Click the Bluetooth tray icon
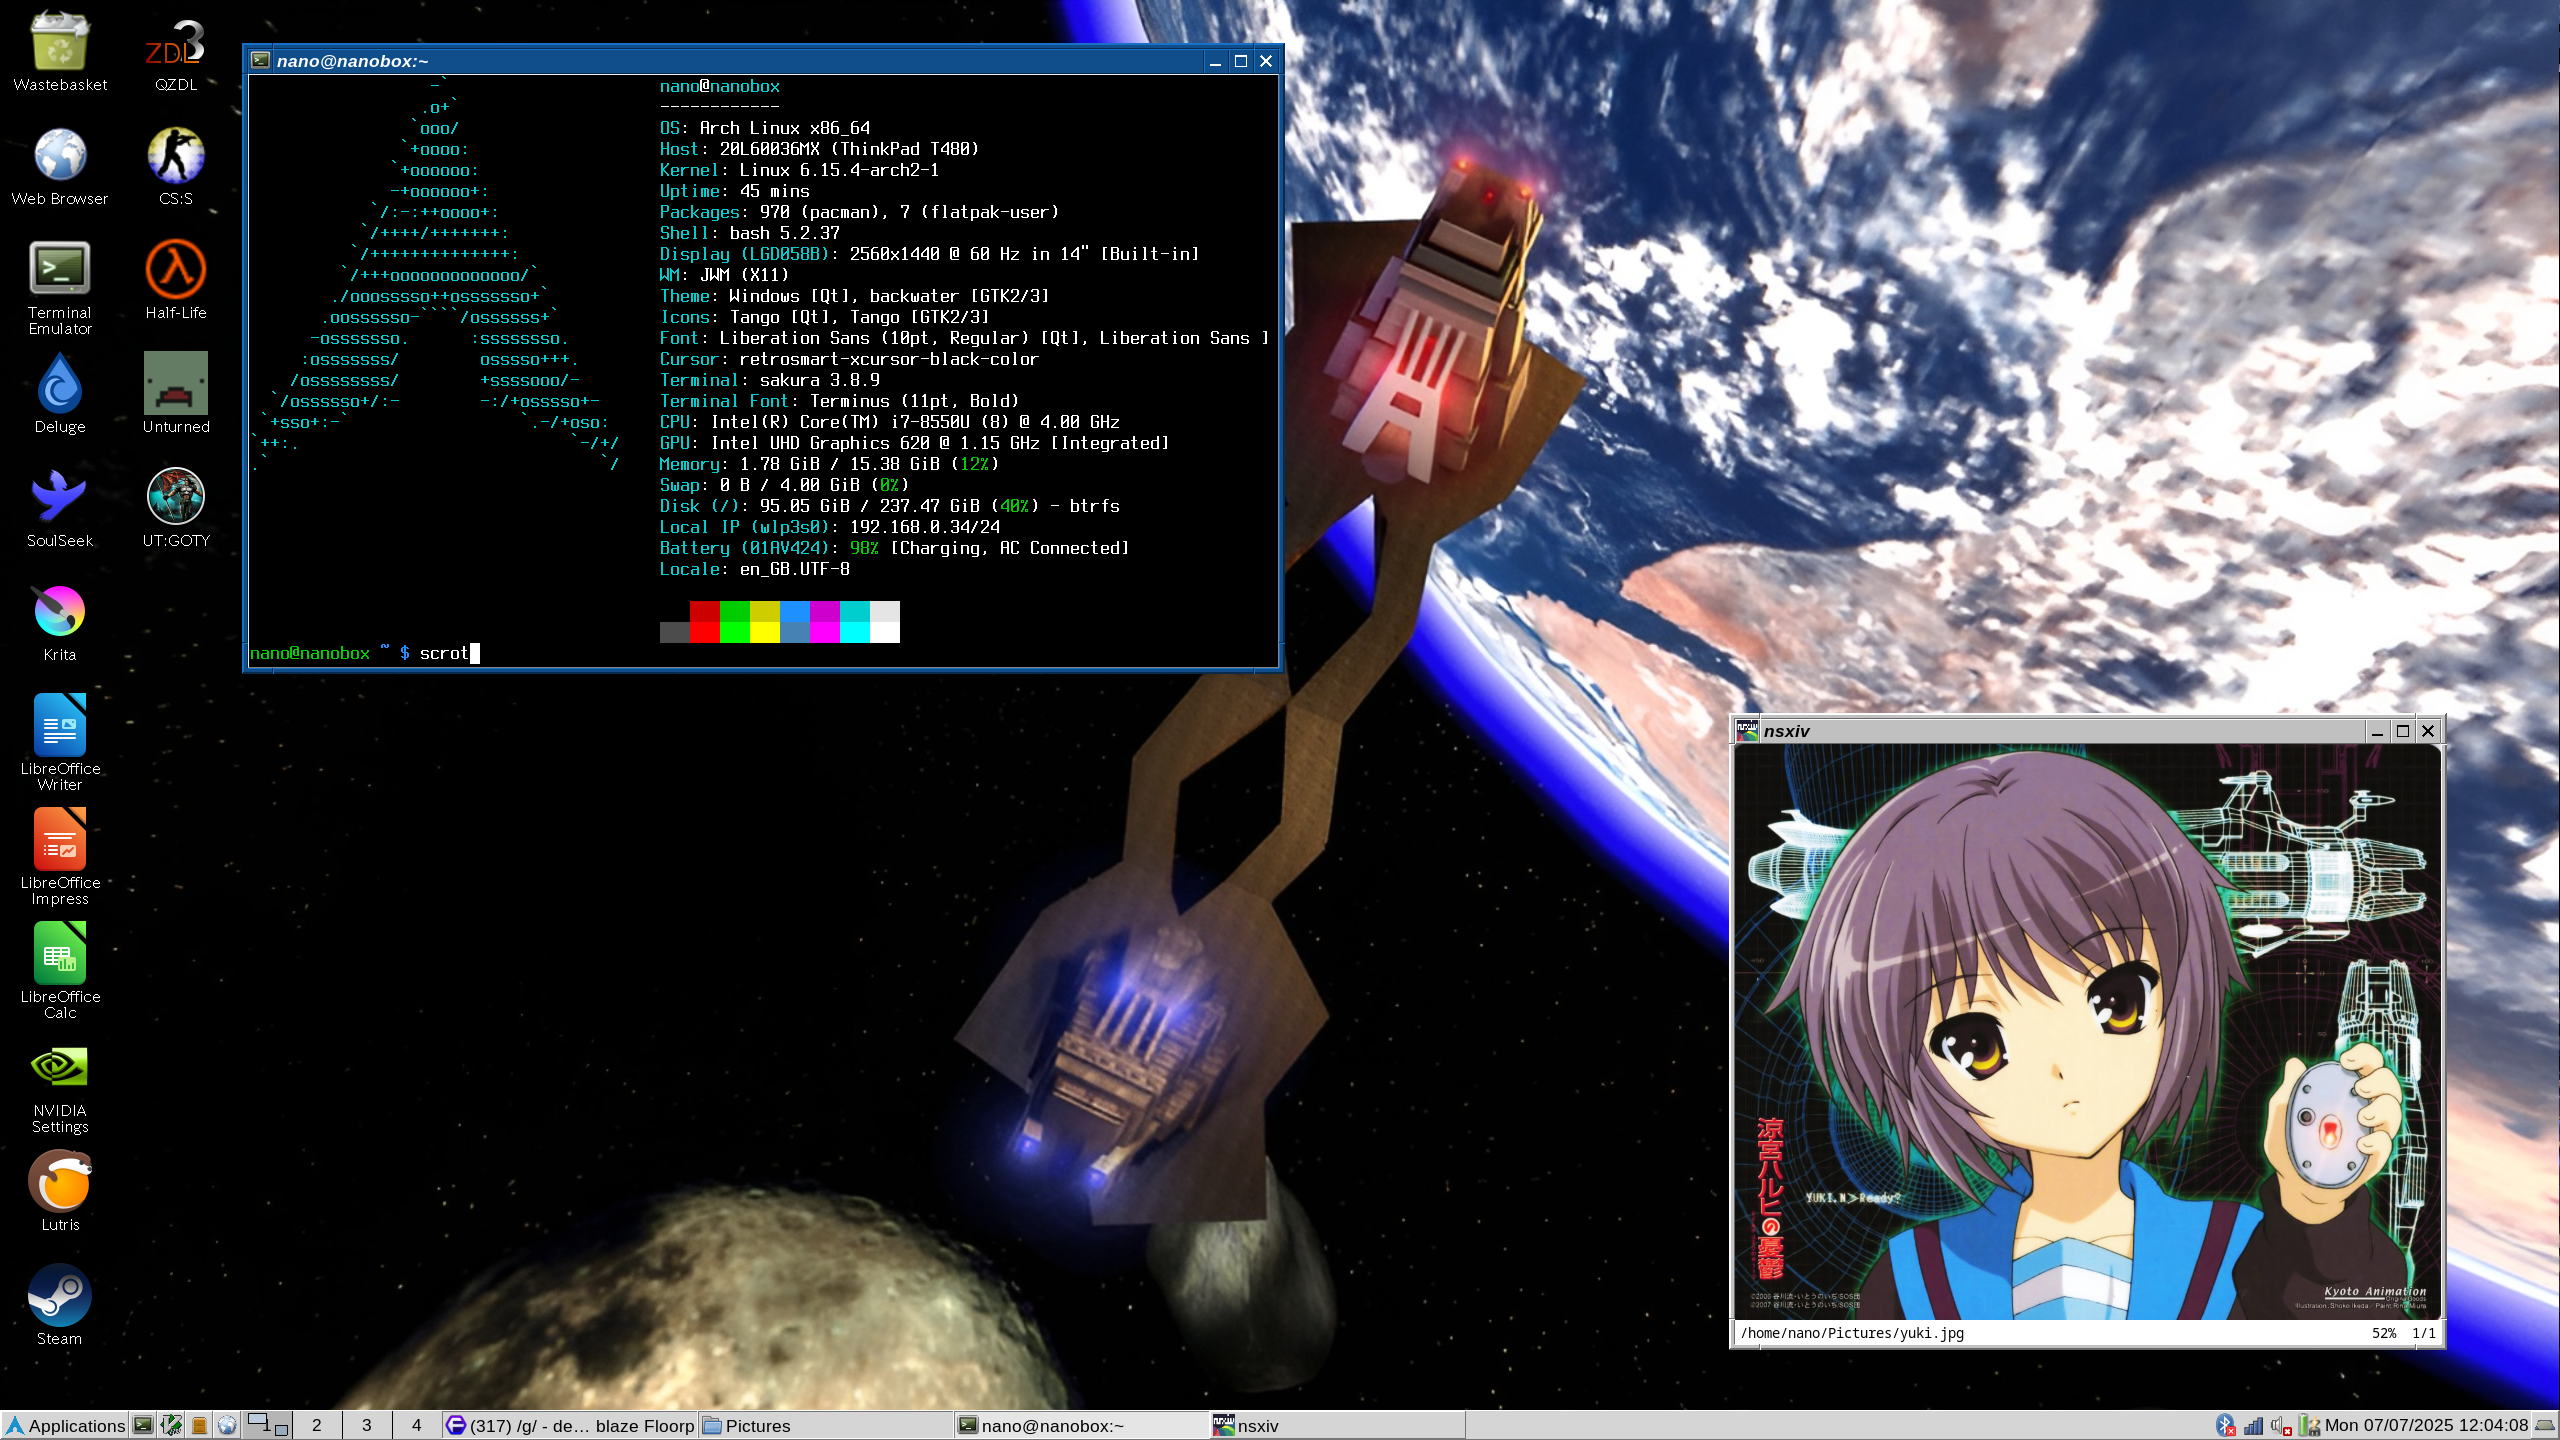The height and width of the screenshot is (1440, 2560). (2225, 1426)
